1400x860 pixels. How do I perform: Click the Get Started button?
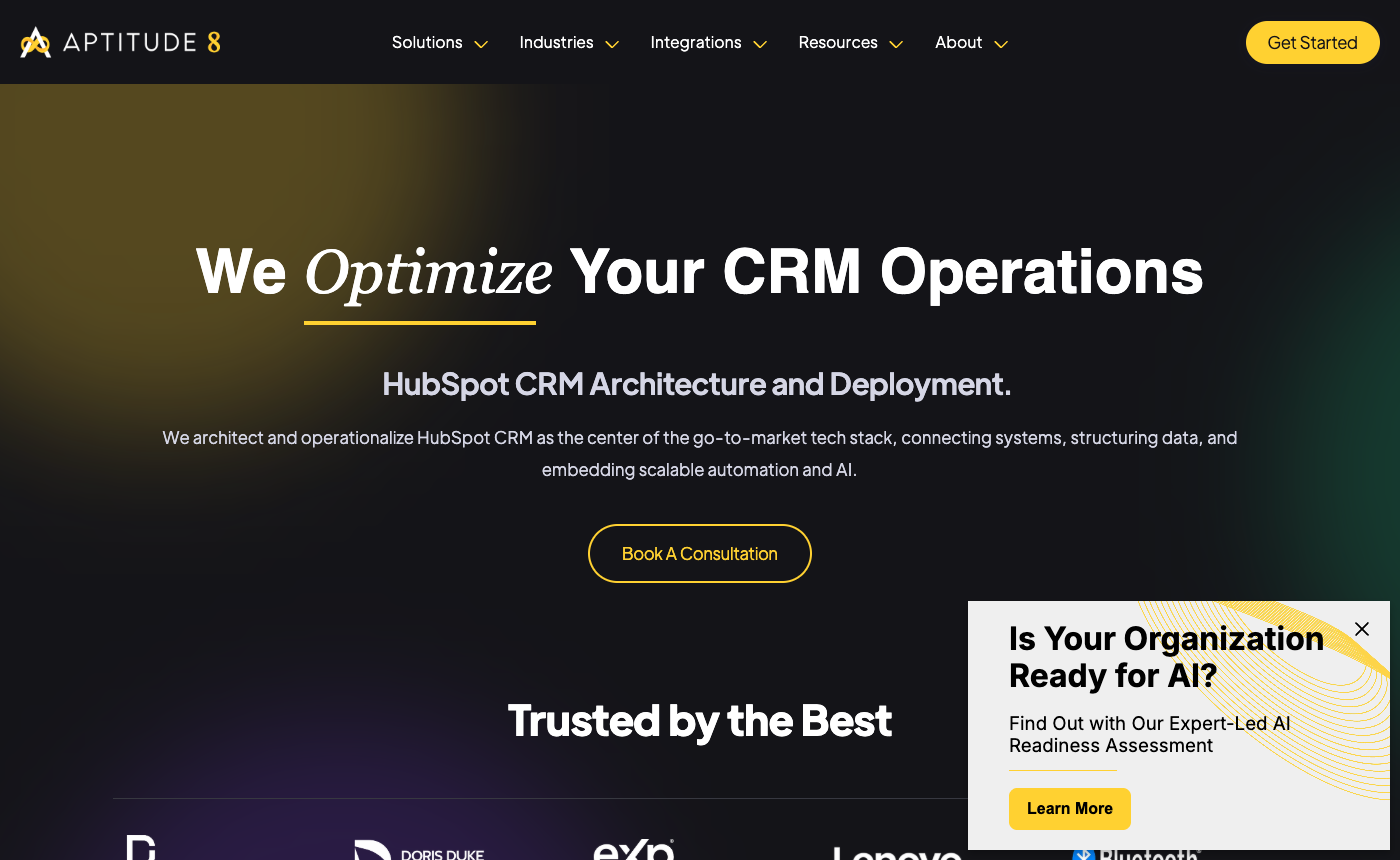click(x=1312, y=43)
